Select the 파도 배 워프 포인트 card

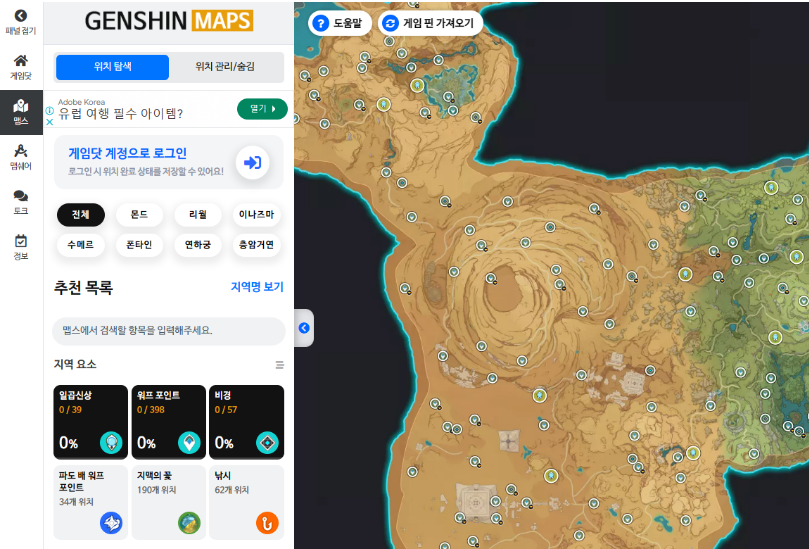coord(90,503)
